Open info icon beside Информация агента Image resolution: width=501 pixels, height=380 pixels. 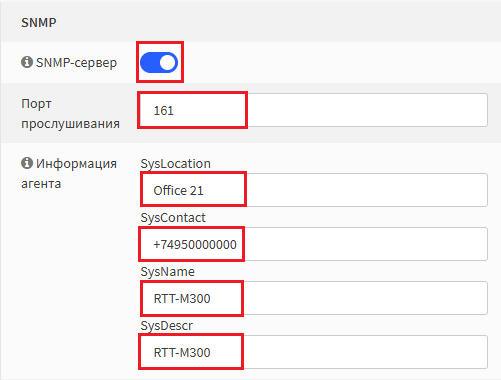pos(27,163)
